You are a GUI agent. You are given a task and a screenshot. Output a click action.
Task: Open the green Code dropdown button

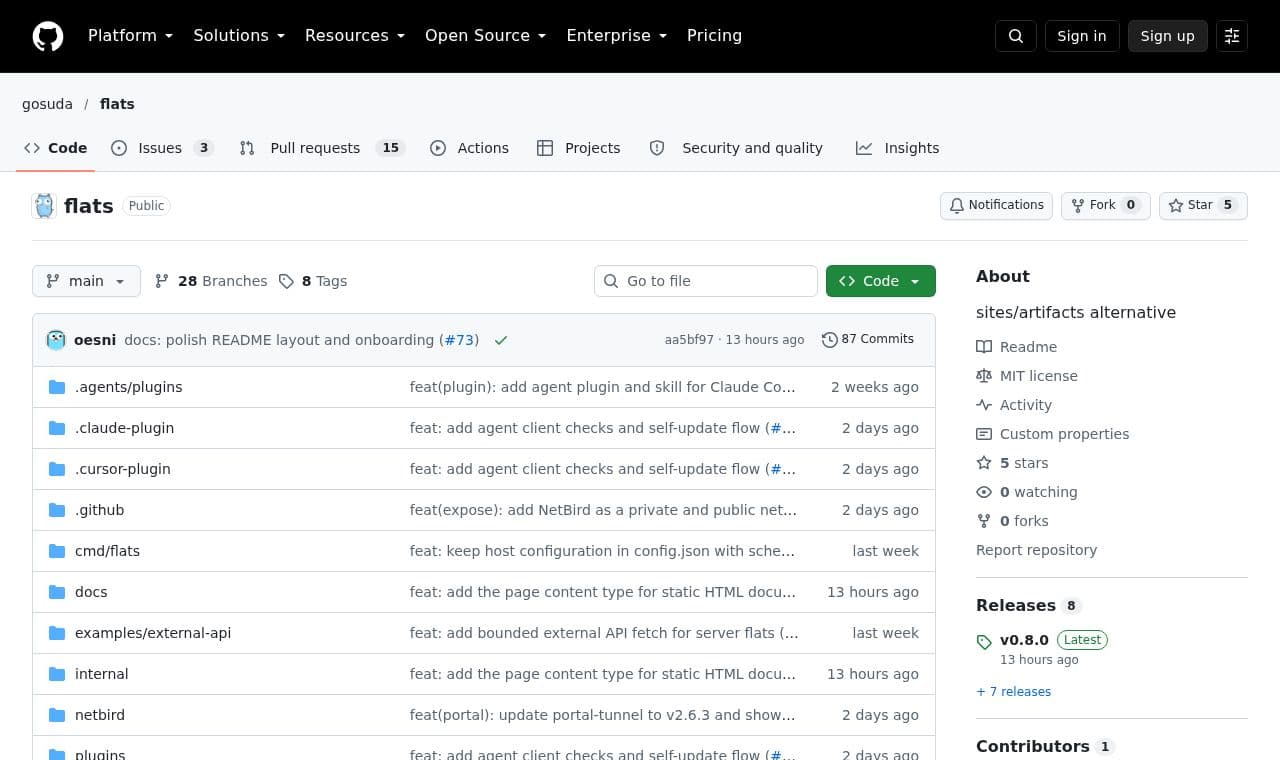pos(881,281)
